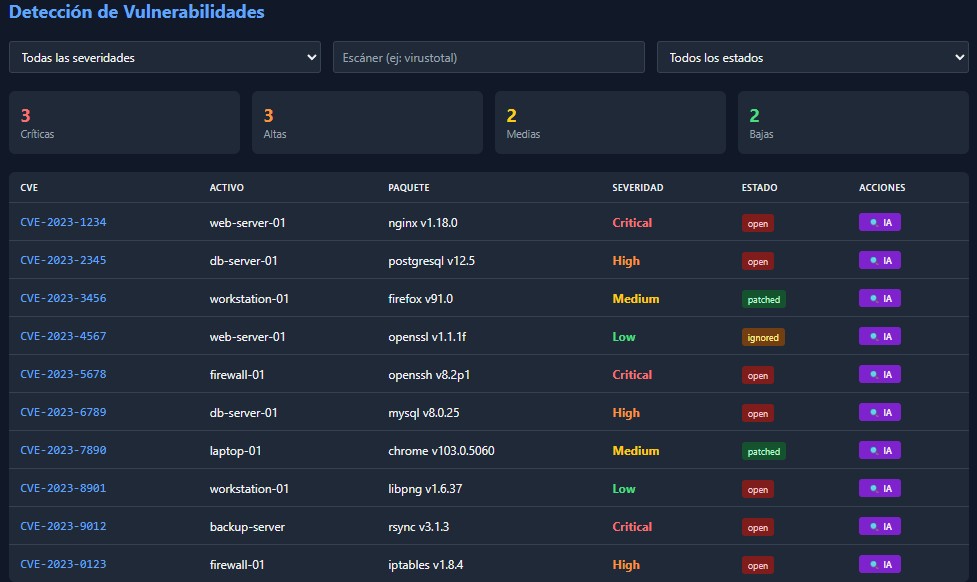Follow the CVE-2023-9012 link
This screenshot has width=977, height=582.
63,526
